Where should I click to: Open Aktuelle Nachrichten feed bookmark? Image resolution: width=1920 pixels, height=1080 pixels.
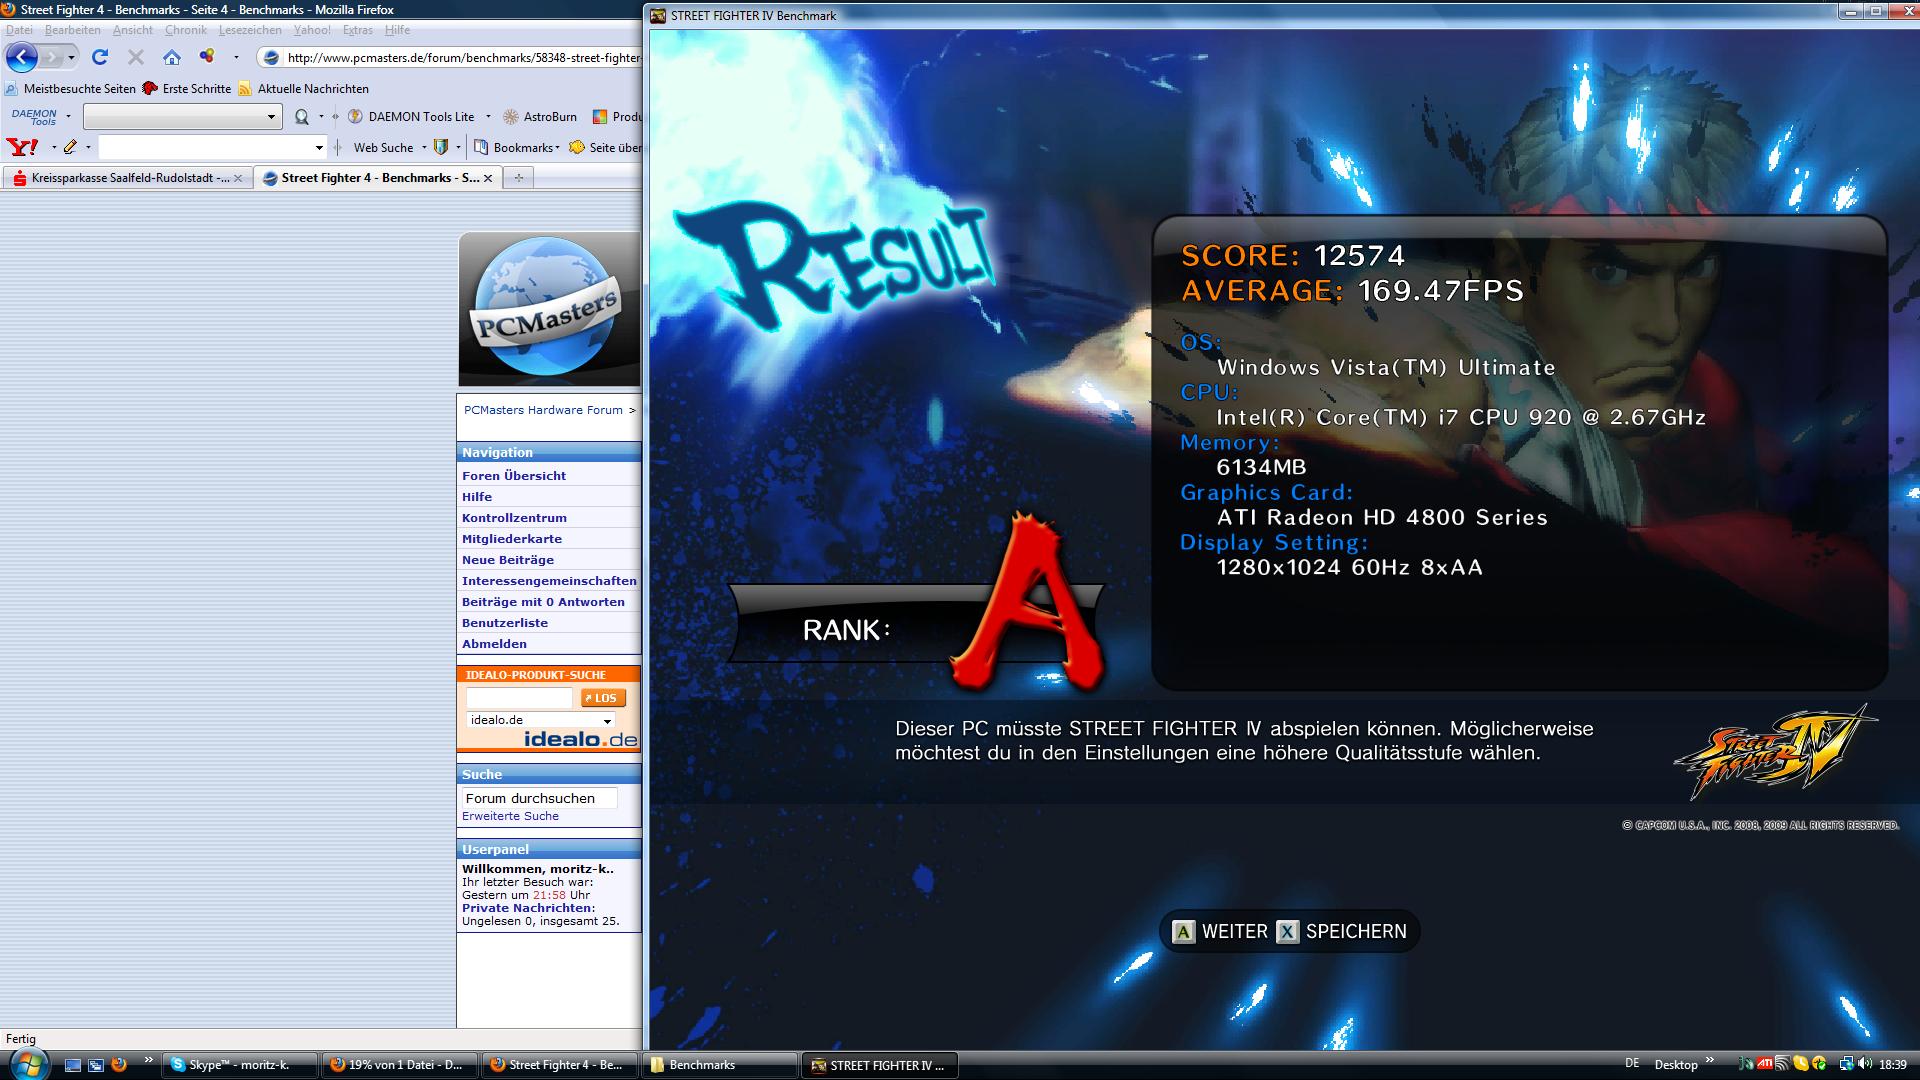(x=303, y=88)
